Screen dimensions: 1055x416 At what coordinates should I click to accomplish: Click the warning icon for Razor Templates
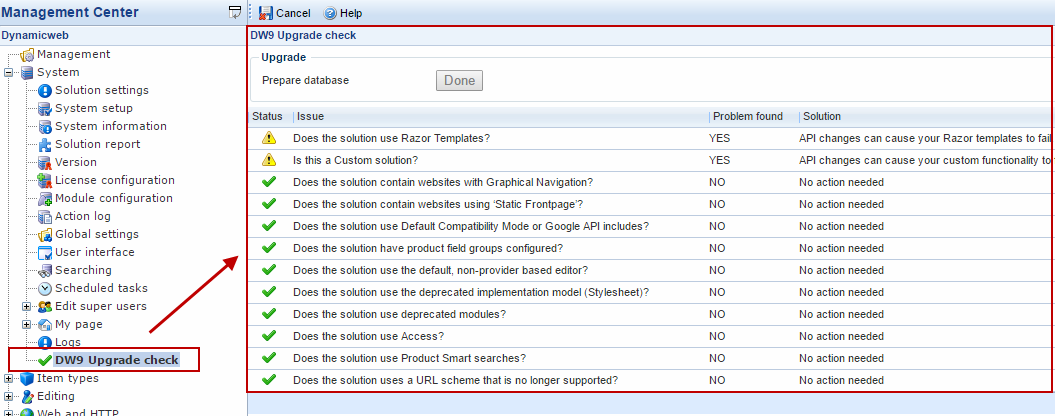pyautogui.click(x=268, y=138)
